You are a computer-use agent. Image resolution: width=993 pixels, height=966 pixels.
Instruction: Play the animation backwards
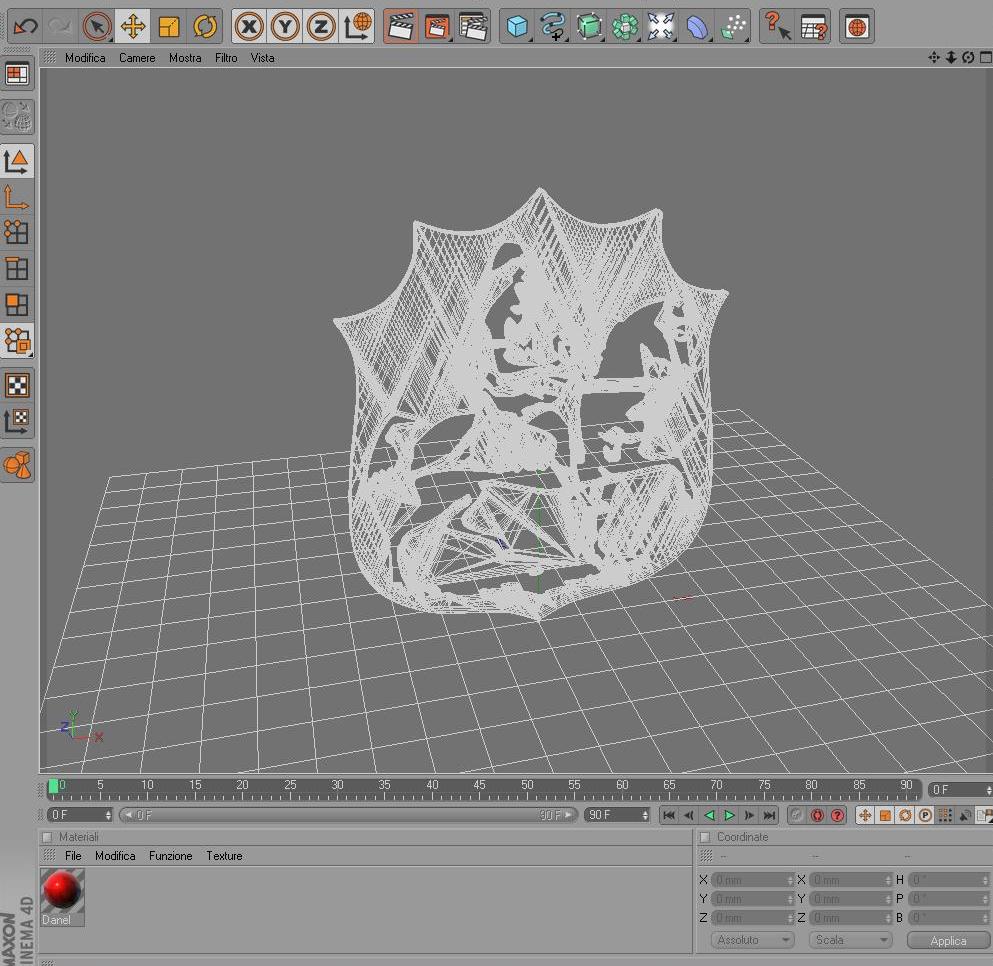coord(709,815)
